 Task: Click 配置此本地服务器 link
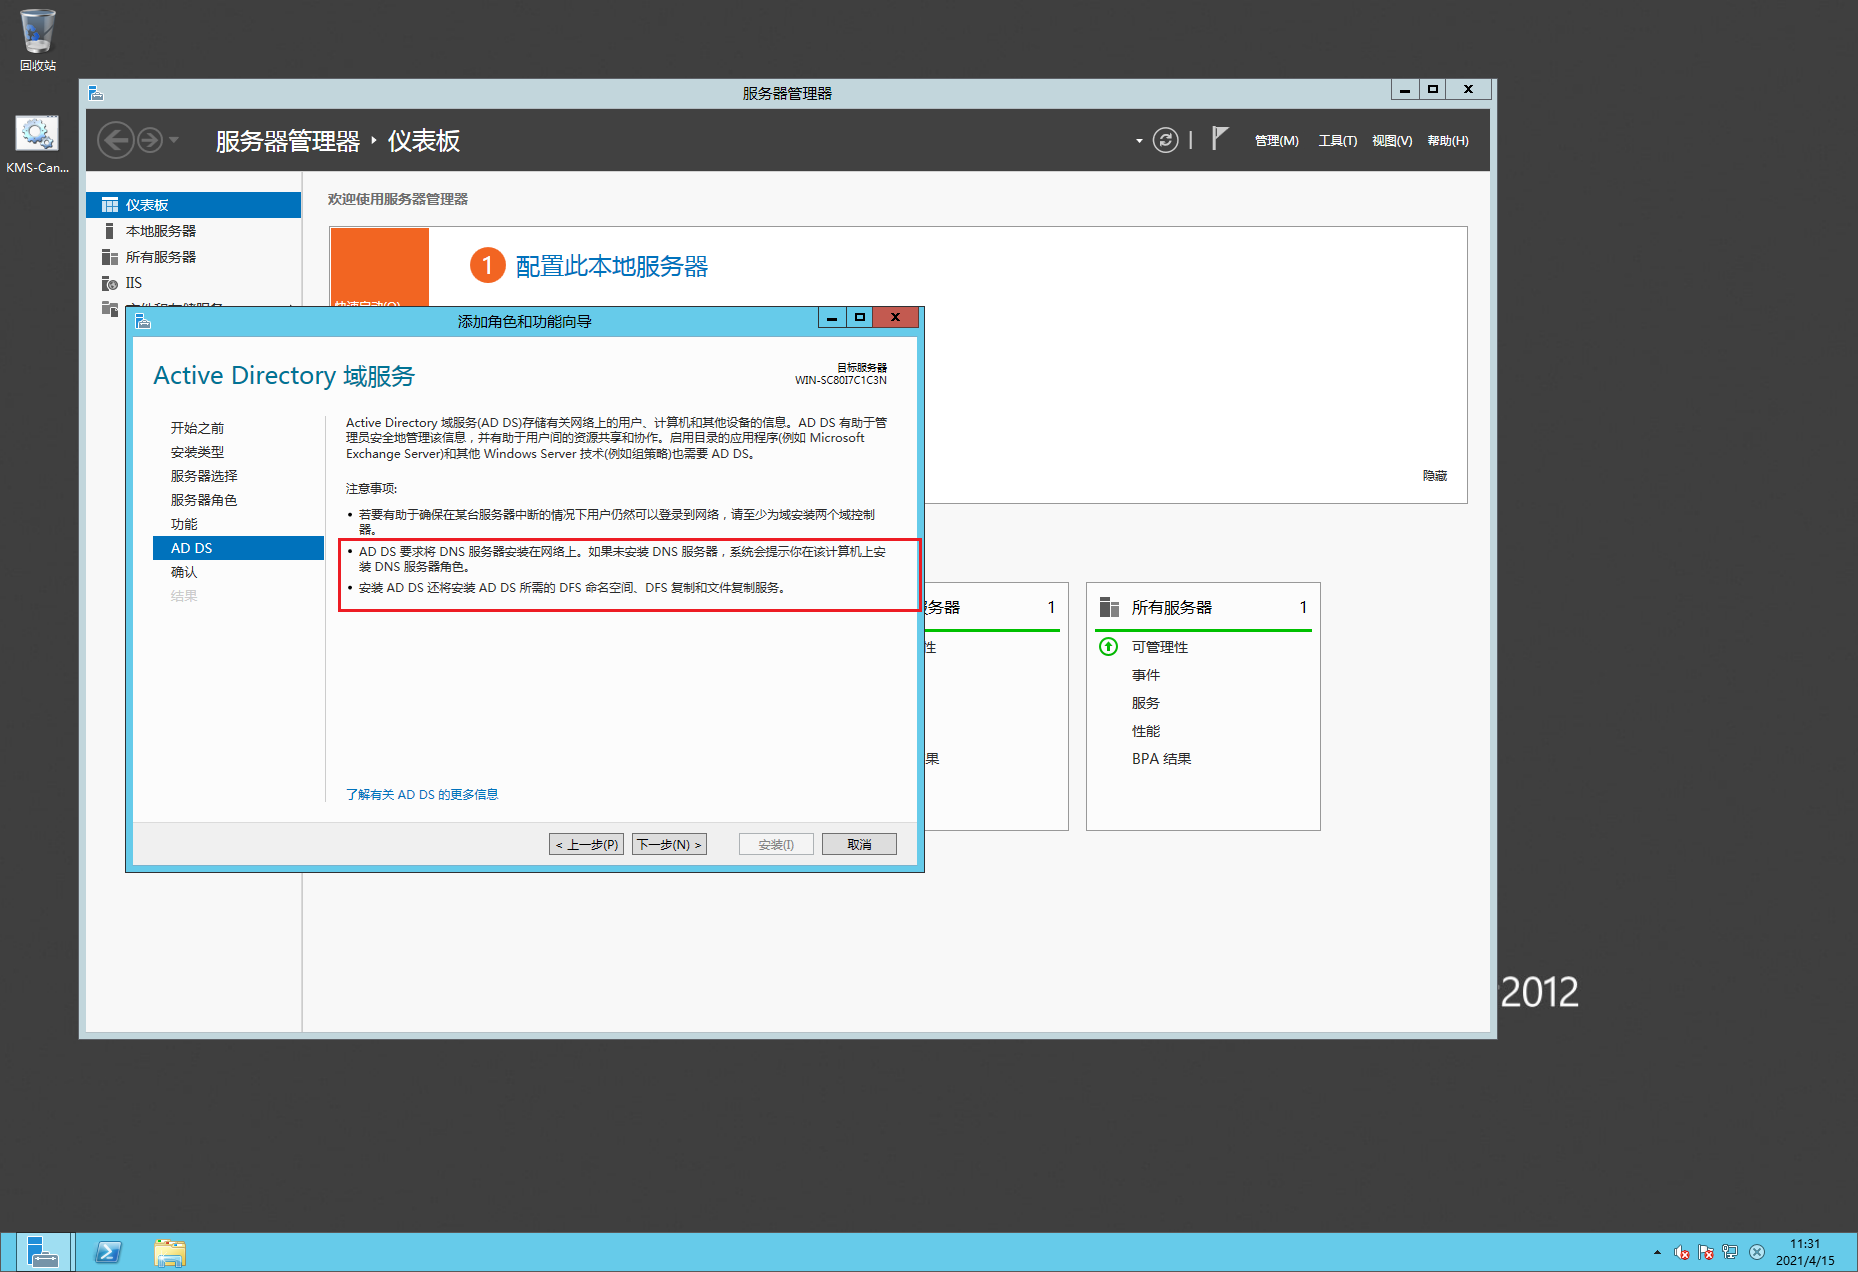pyautogui.click(x=612, y=266)
